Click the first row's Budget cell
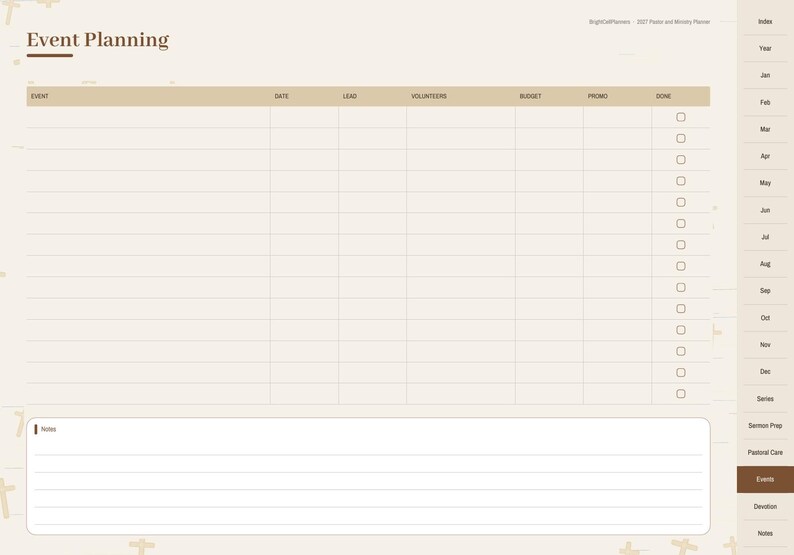 (549, 117)
